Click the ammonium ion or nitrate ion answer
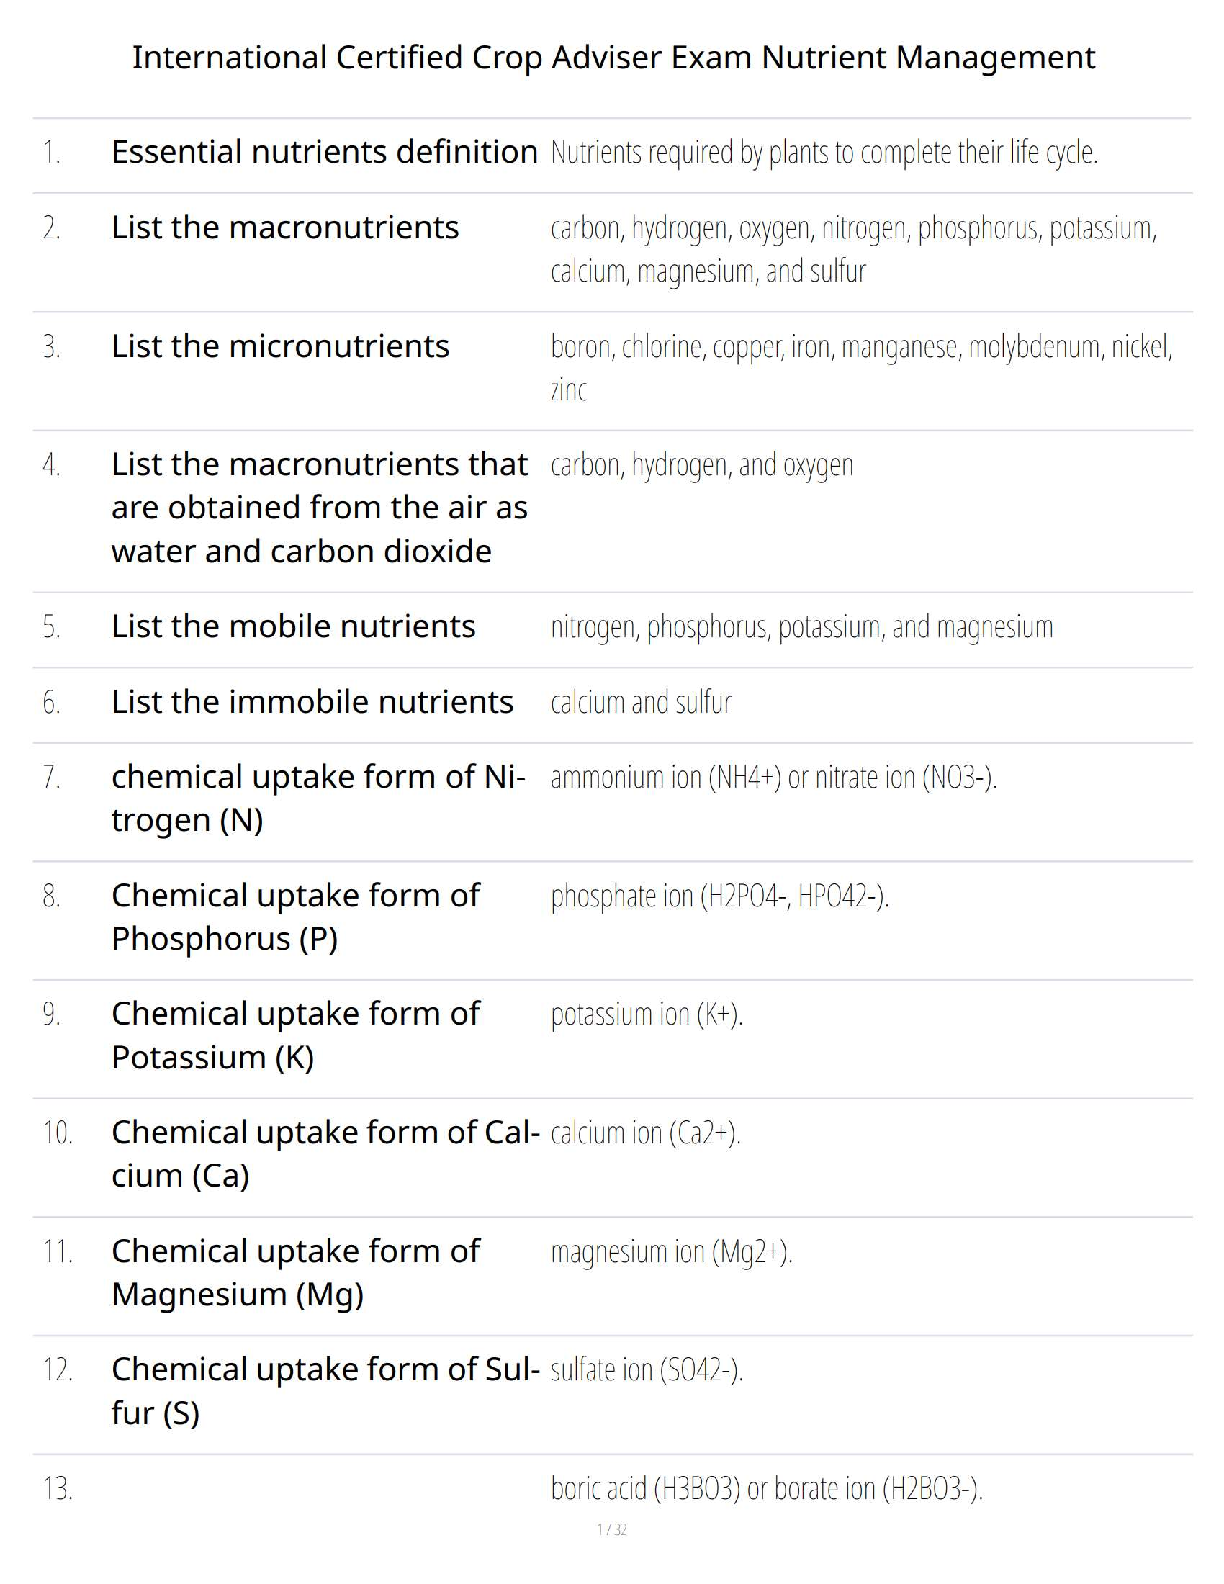 coord(773,778)
